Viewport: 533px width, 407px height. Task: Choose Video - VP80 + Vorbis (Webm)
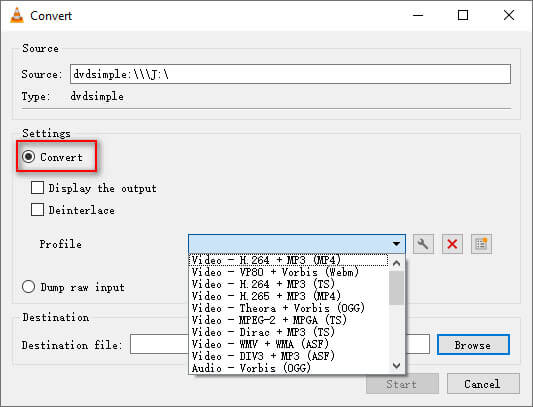tap(288, 272)
